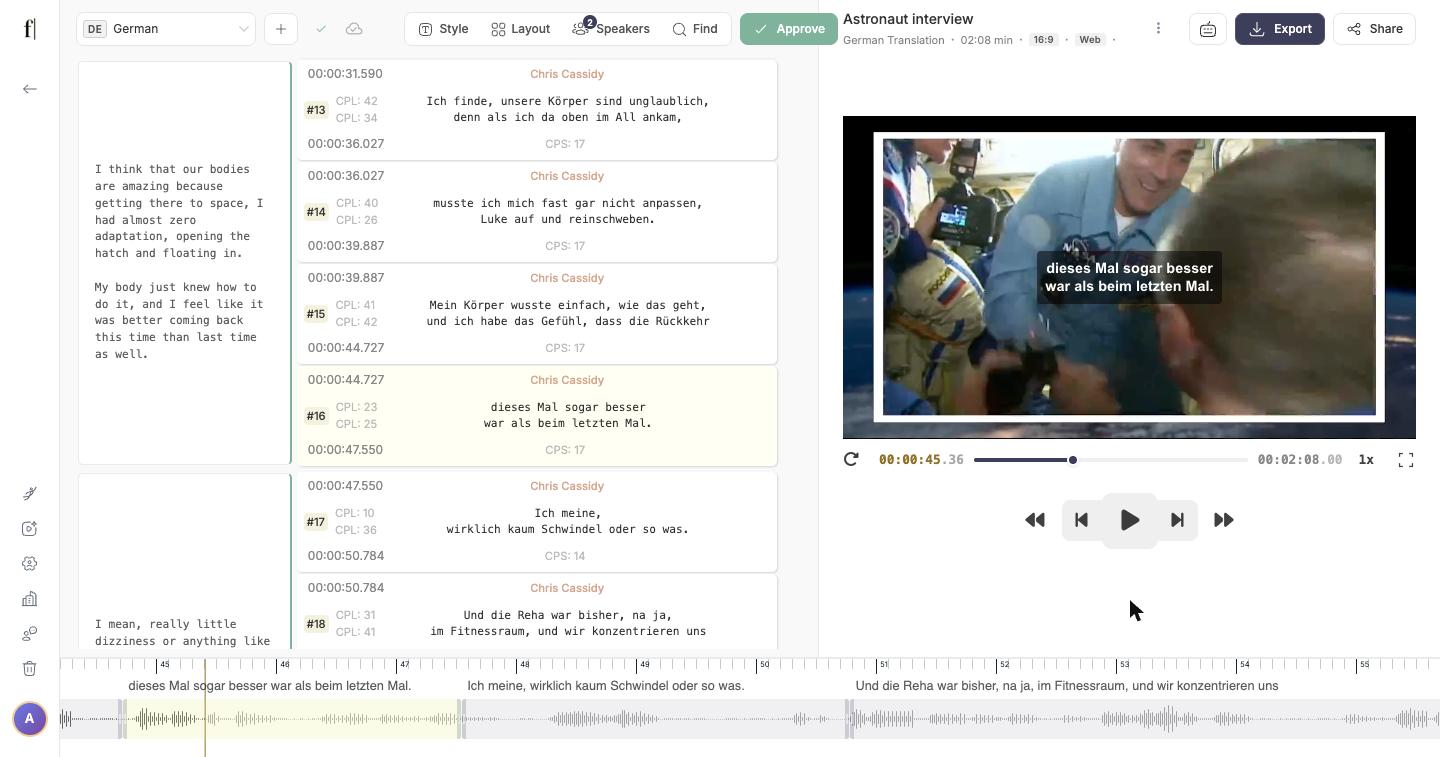
Task: Click timeline ruler mark 50
Action: (763, 665)
